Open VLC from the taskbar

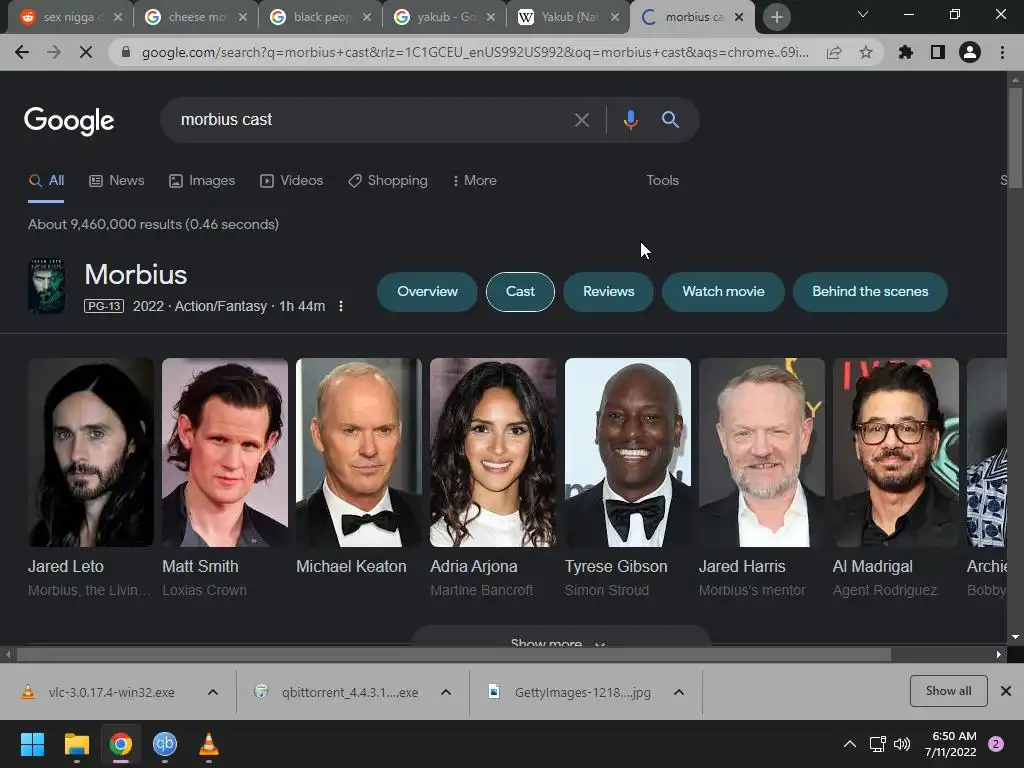[209, 744]
